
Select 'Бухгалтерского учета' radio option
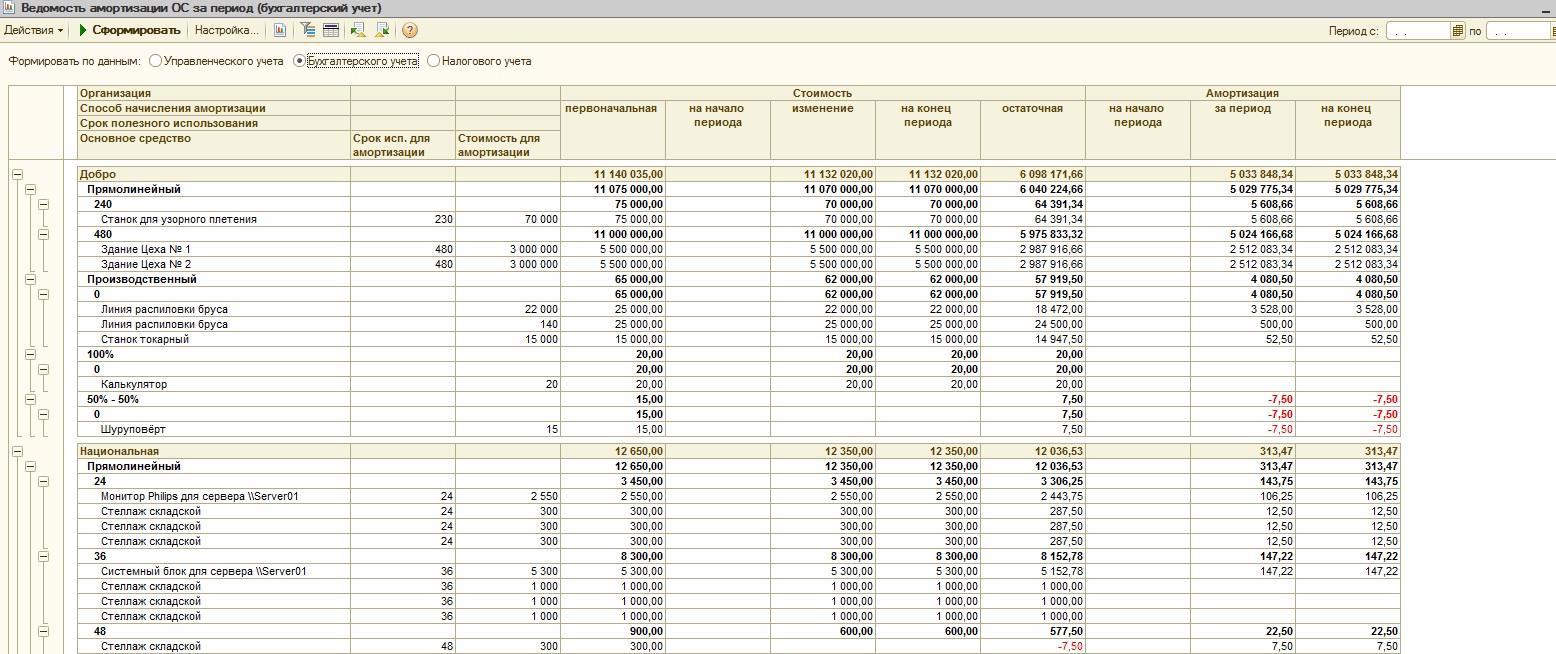click(x=299, y=61)
